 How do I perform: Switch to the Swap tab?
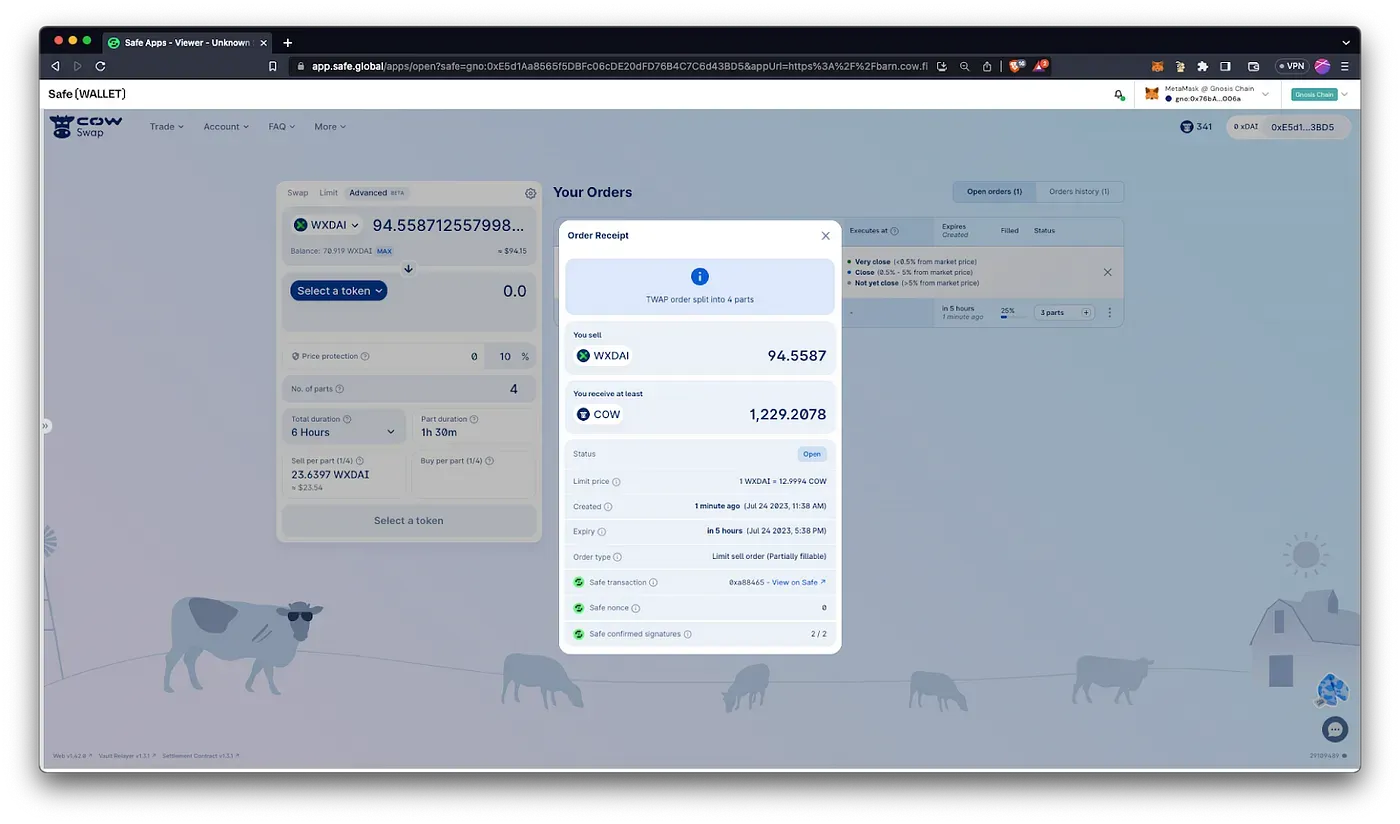click(298, 193)
